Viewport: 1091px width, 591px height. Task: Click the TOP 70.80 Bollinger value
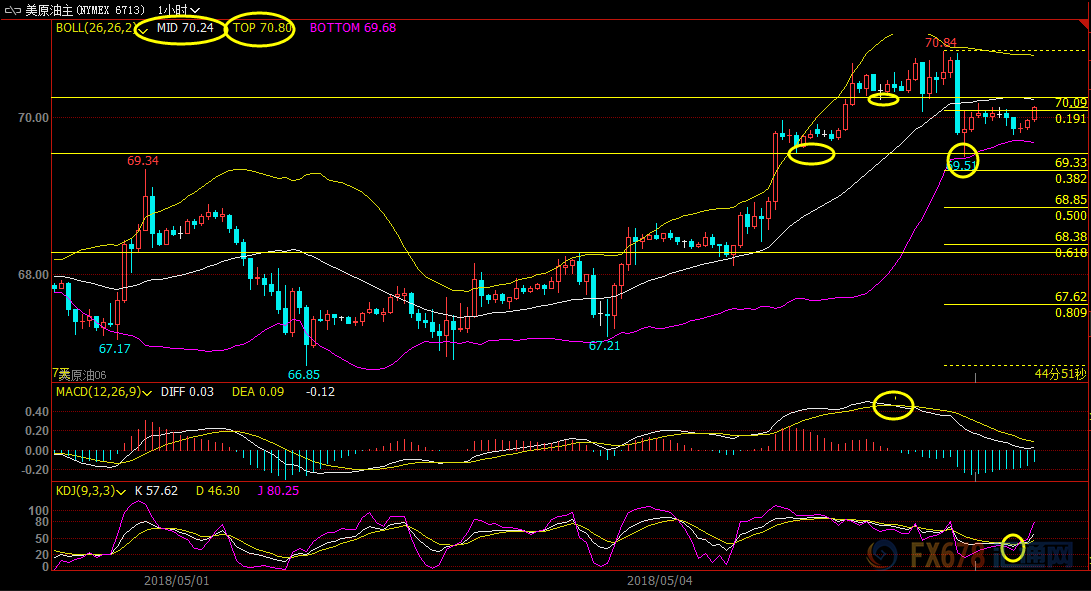(x=262, y=28)
